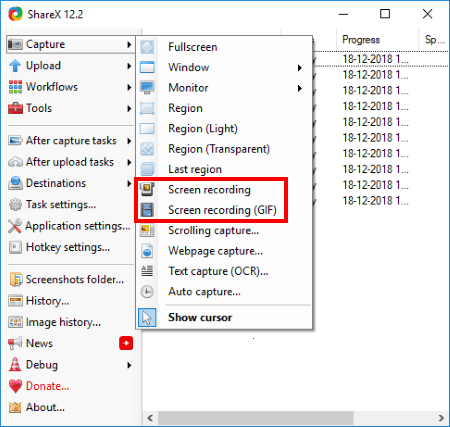Viewport: 450px width, 427px height.
Task: Expand the Upload submenu arrow
Action: tap(129, 66)
